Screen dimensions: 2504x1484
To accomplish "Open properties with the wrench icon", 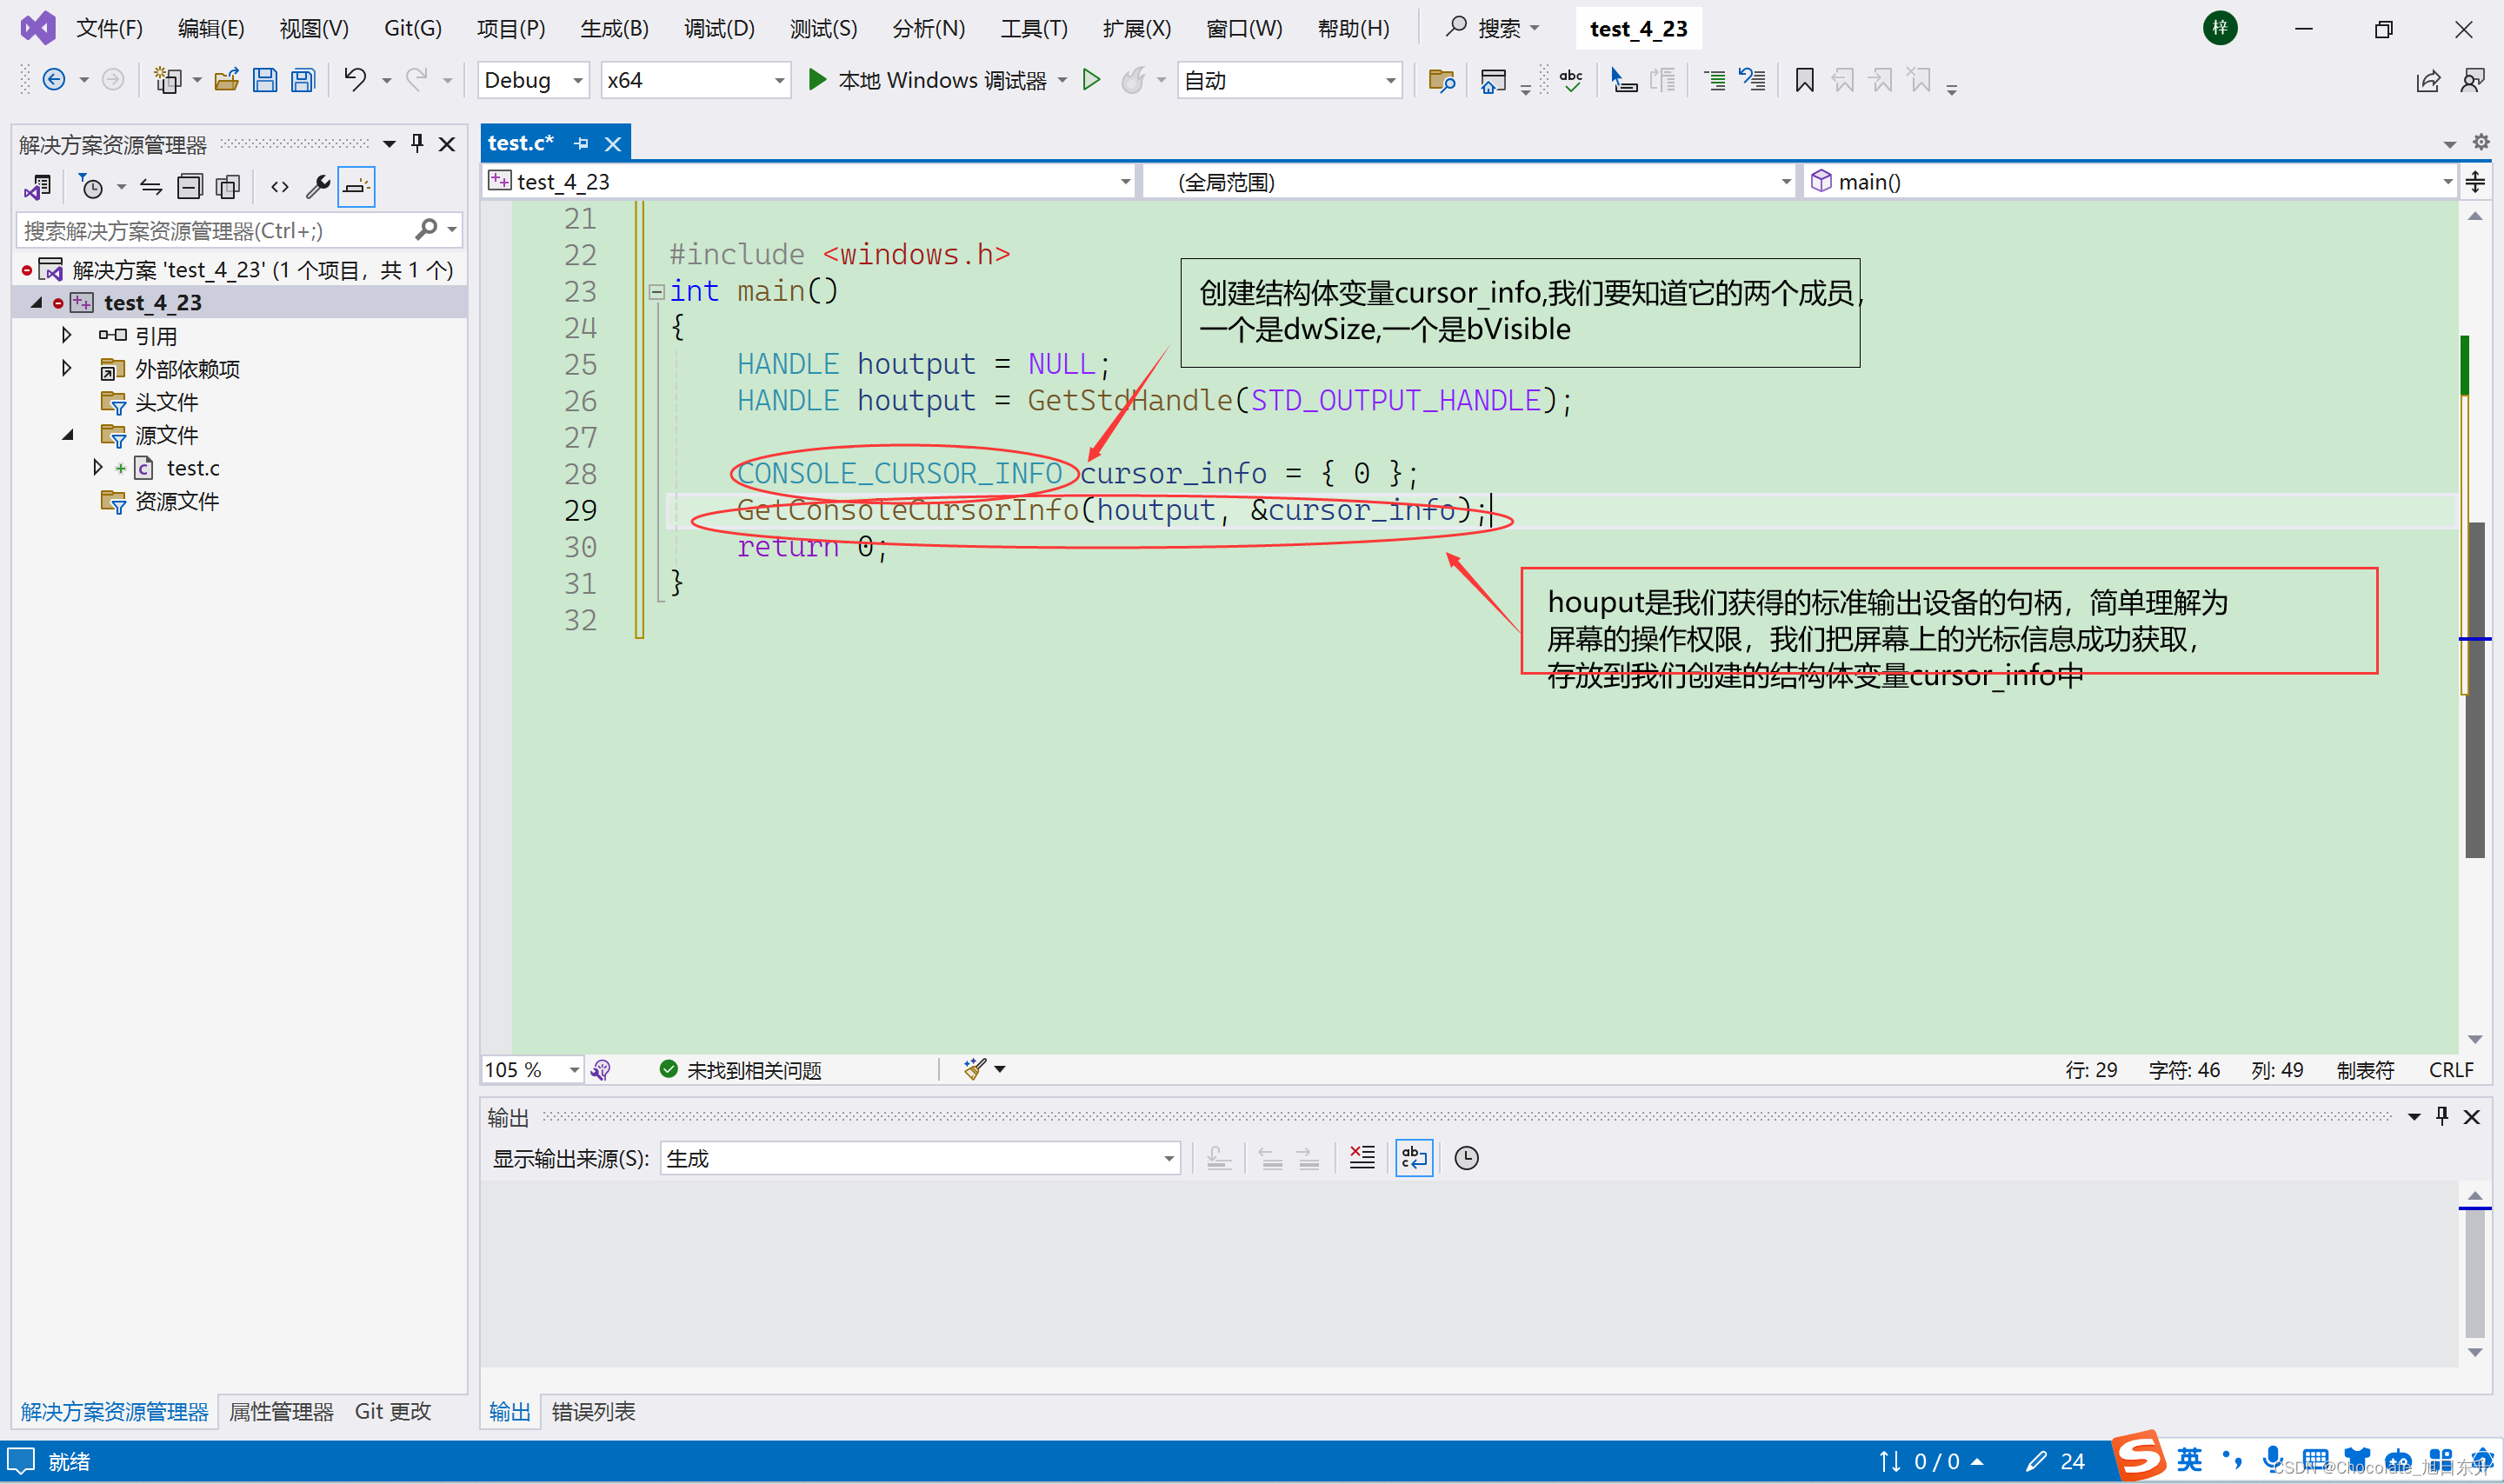I will [318, 187].
